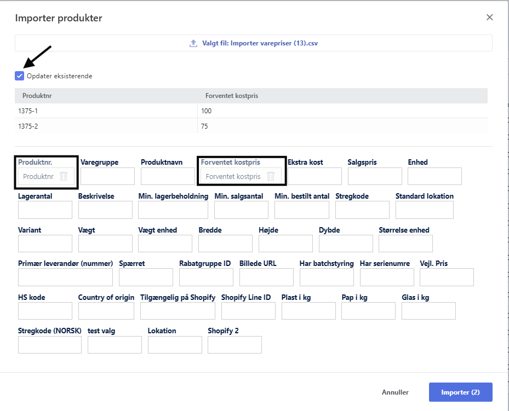509x411 pixels.
Task: Click the upload icon next to Valgt fil
Action: (193, 43)
